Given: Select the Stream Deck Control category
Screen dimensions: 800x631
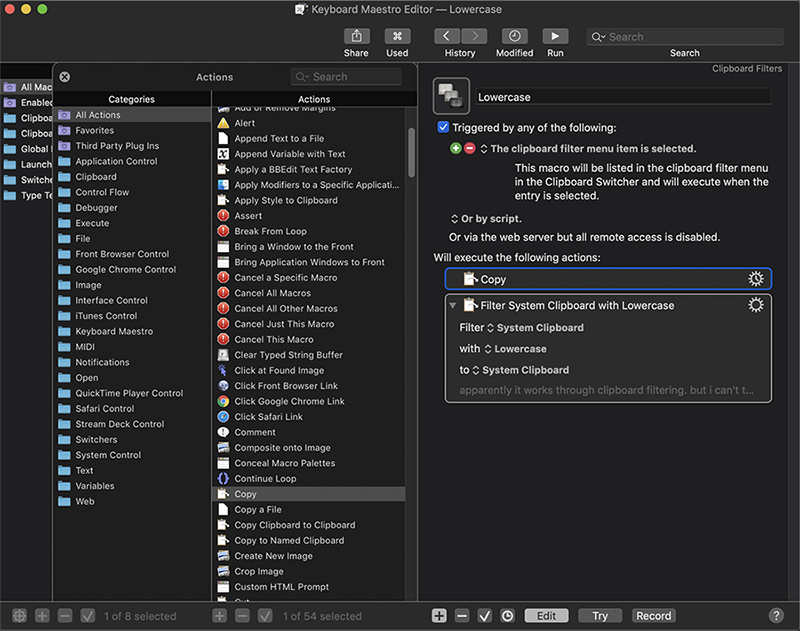Looking at the screenshot, I should click(132, 424).
